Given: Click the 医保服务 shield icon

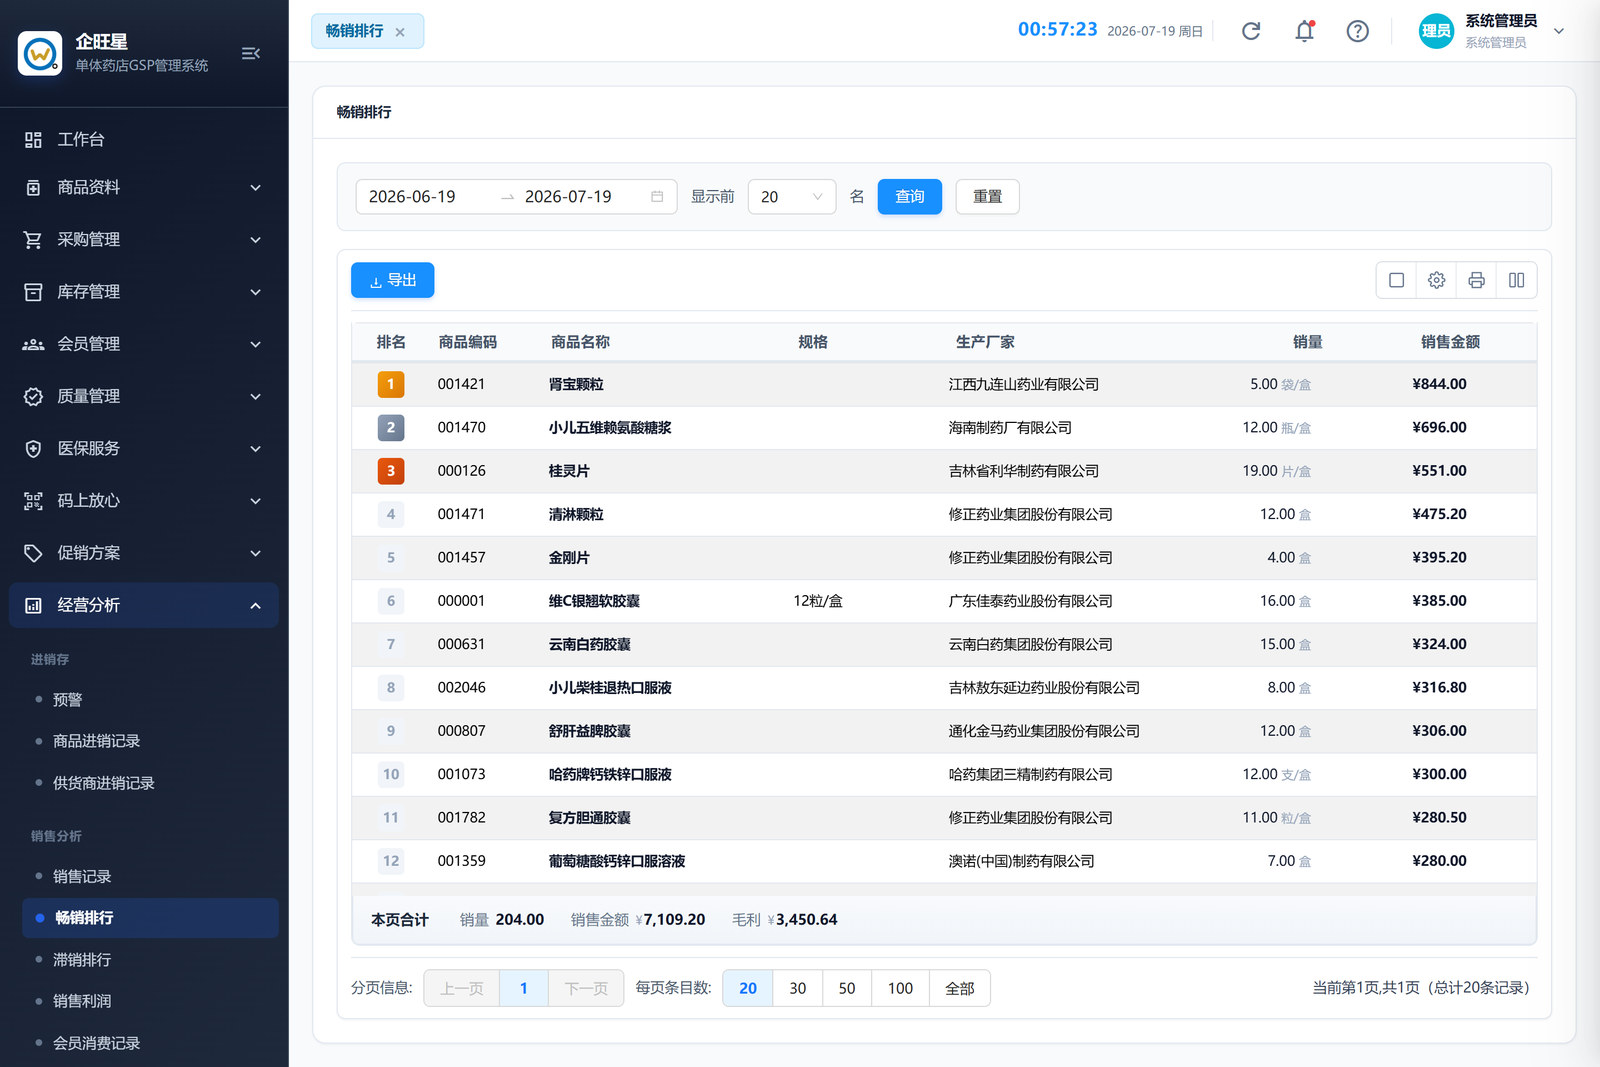Looking at the screenshot, I should coord(33,448).
